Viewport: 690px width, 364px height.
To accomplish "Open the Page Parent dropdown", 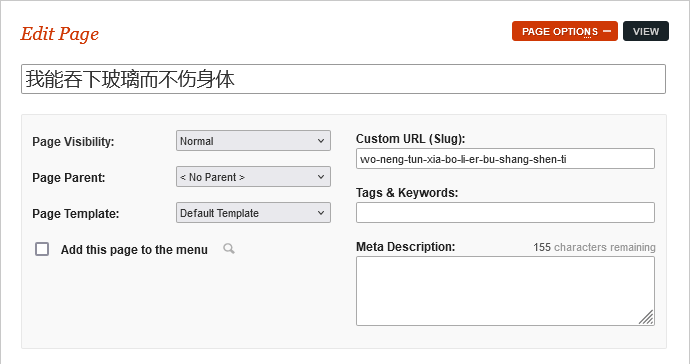I will coord(253,177).
